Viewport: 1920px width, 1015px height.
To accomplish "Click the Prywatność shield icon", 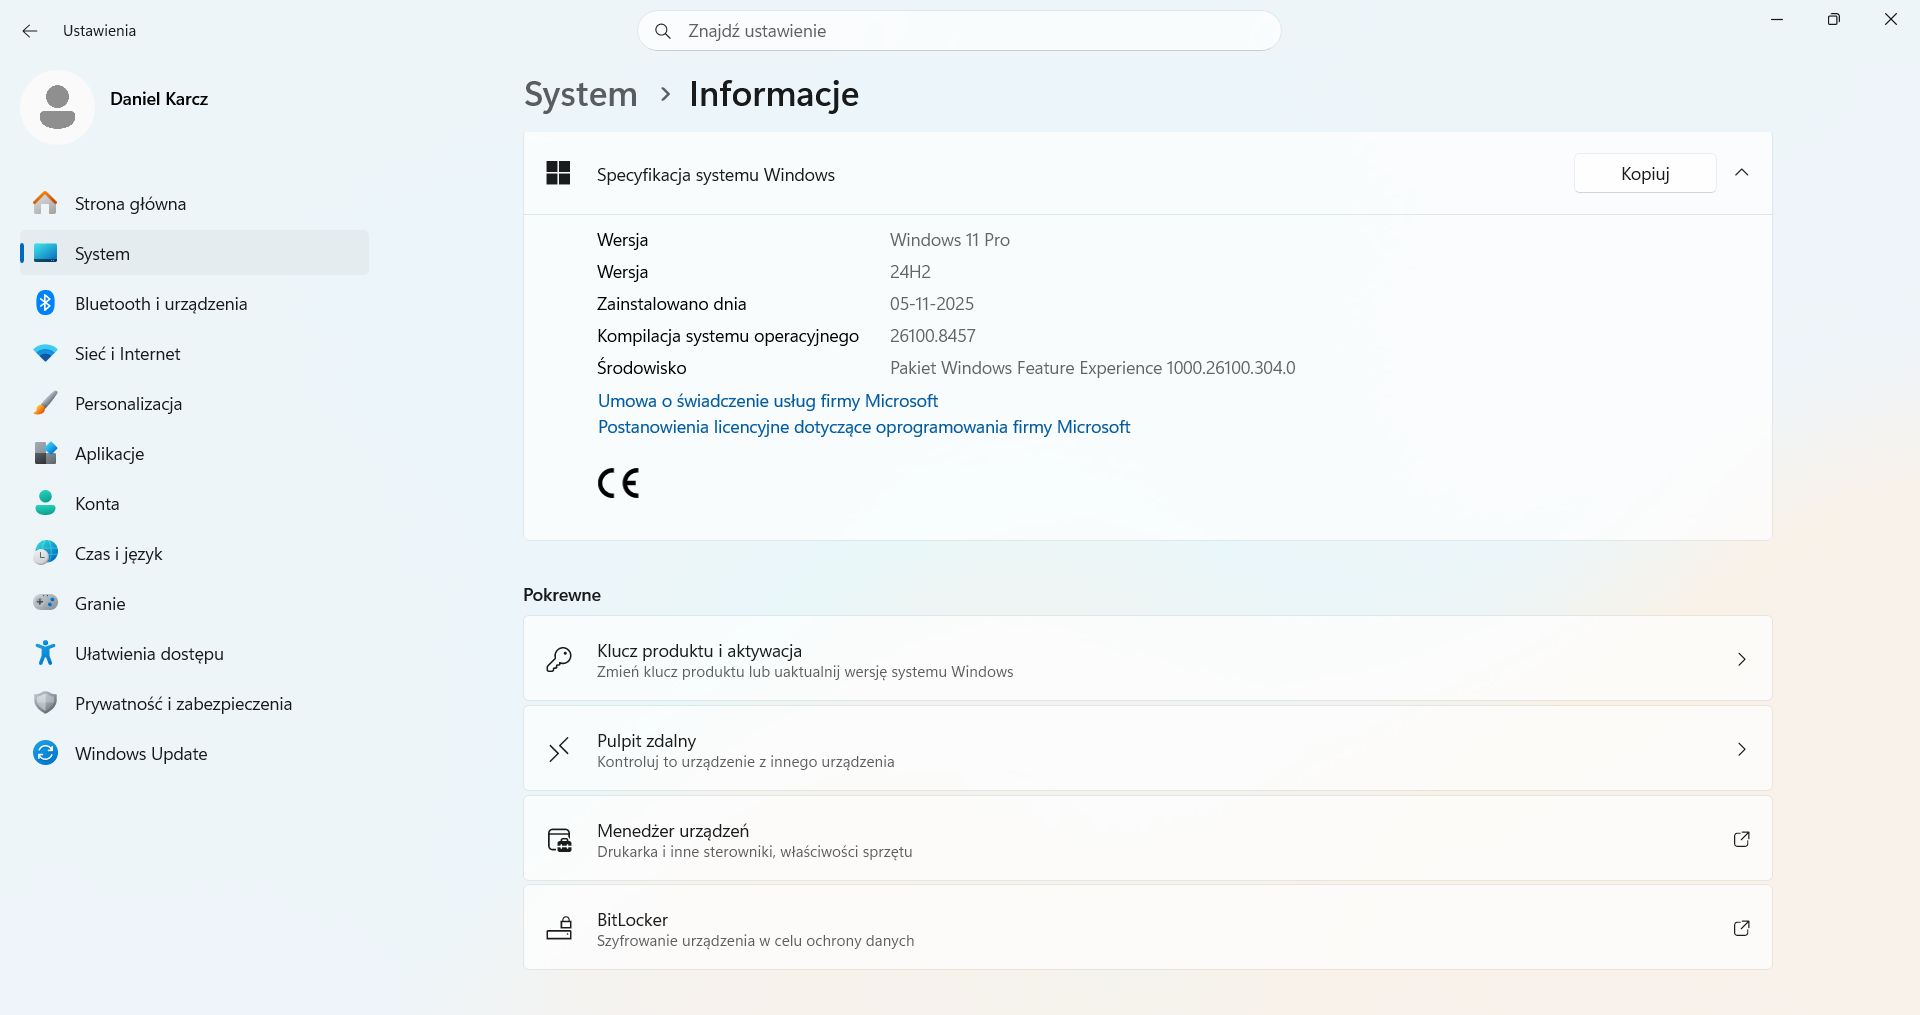I will [45, 703].
